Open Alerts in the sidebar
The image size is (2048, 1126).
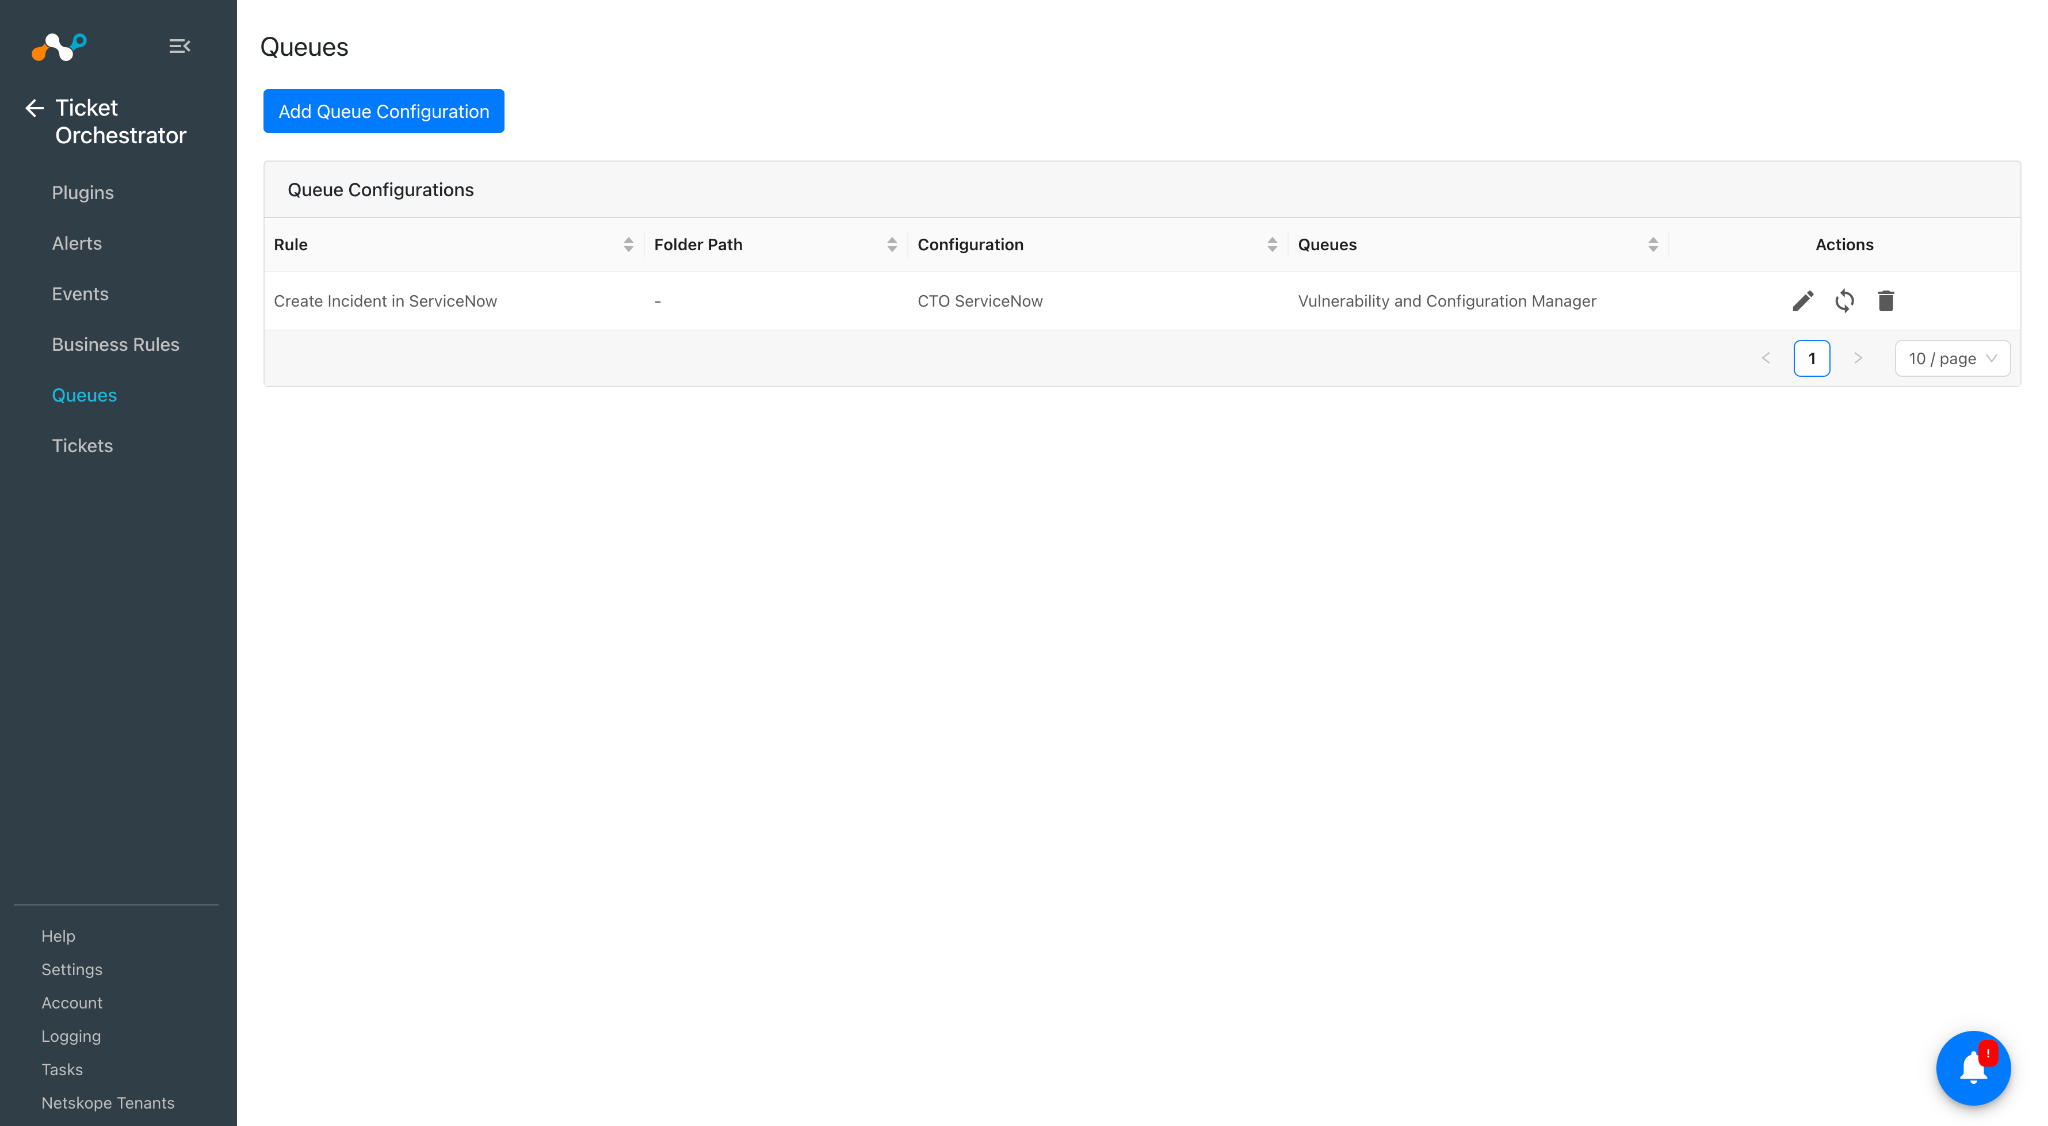click(x=77, y=244)
